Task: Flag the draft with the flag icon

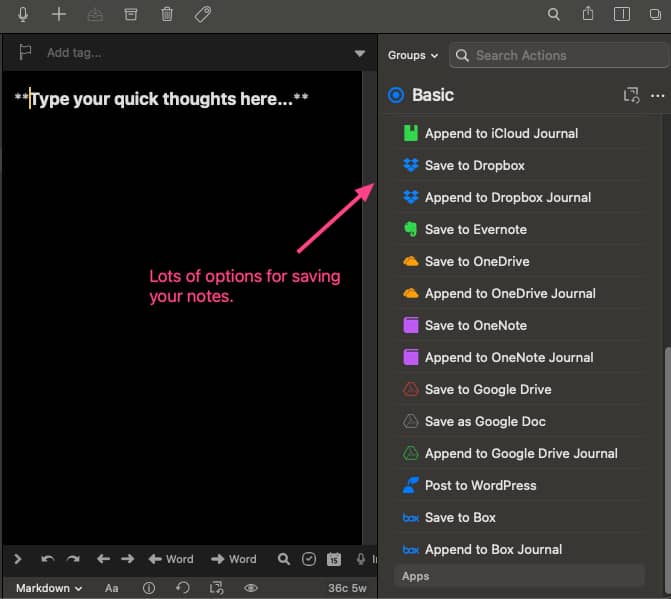Action: 25,53
